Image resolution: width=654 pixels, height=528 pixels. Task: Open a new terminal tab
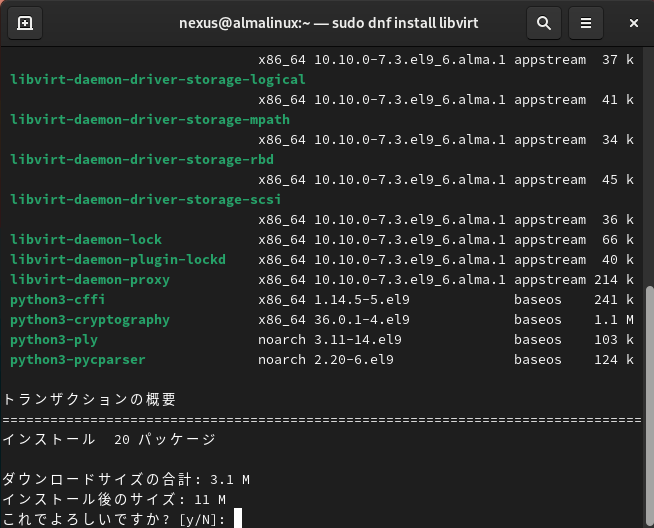point(25,22)
